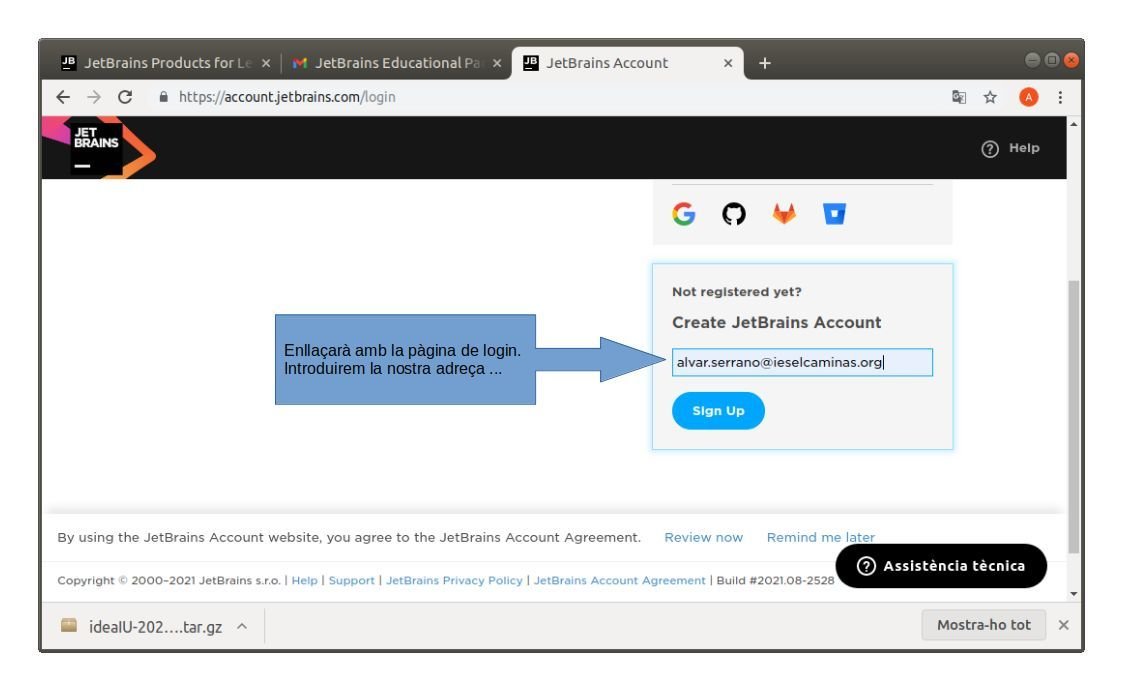Click the Build #2021.08-2528 text

pyautogui.click(x=775, y=580)
